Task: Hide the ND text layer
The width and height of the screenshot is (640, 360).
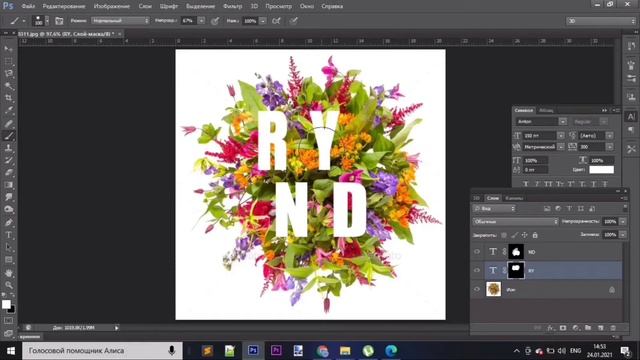Action: pyautogui.click(x=477, y=252)
